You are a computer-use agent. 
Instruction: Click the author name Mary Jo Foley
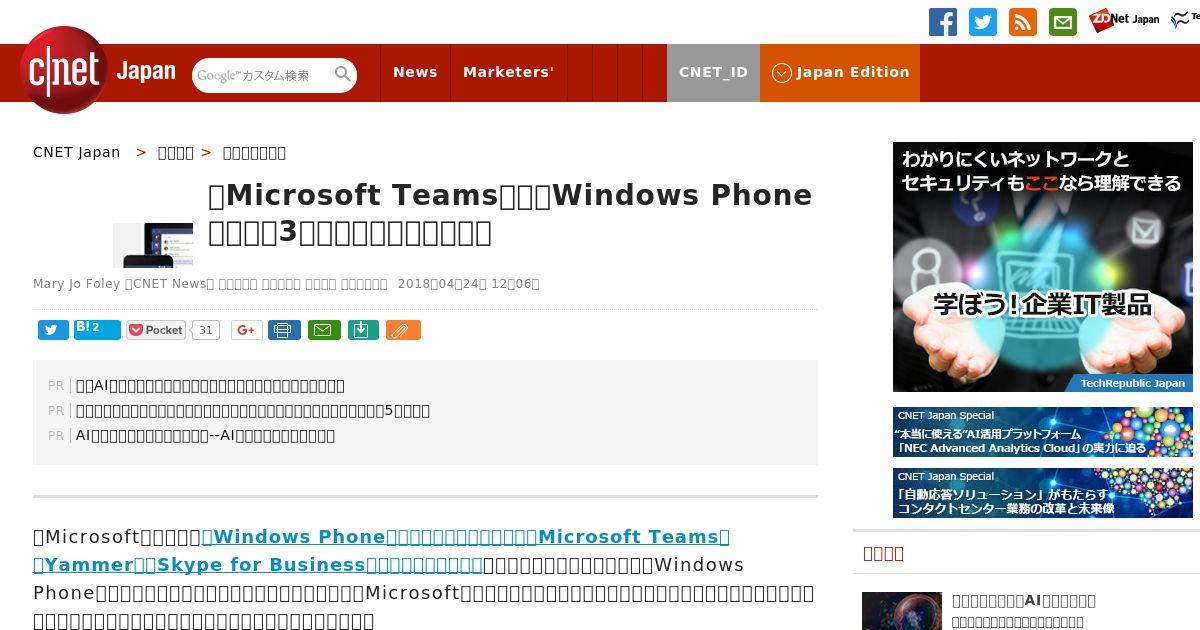click(76, 284)
